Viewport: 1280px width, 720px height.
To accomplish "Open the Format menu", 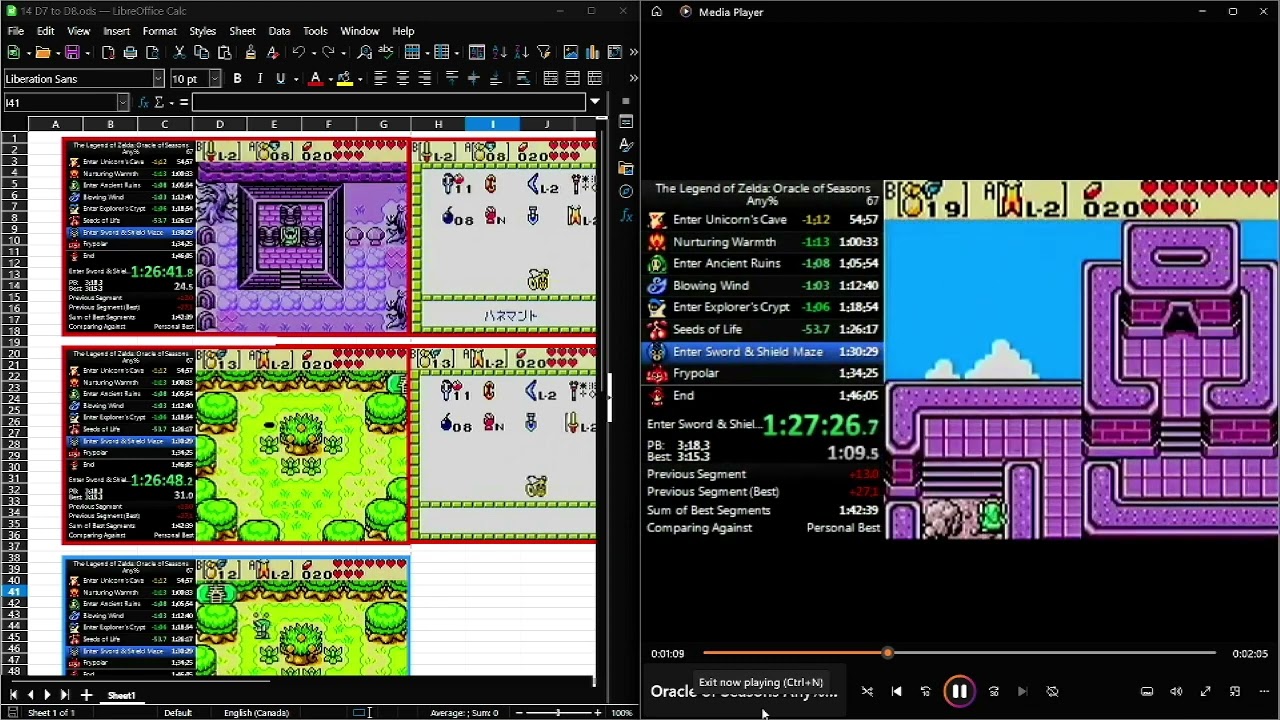I will [159, 31].
